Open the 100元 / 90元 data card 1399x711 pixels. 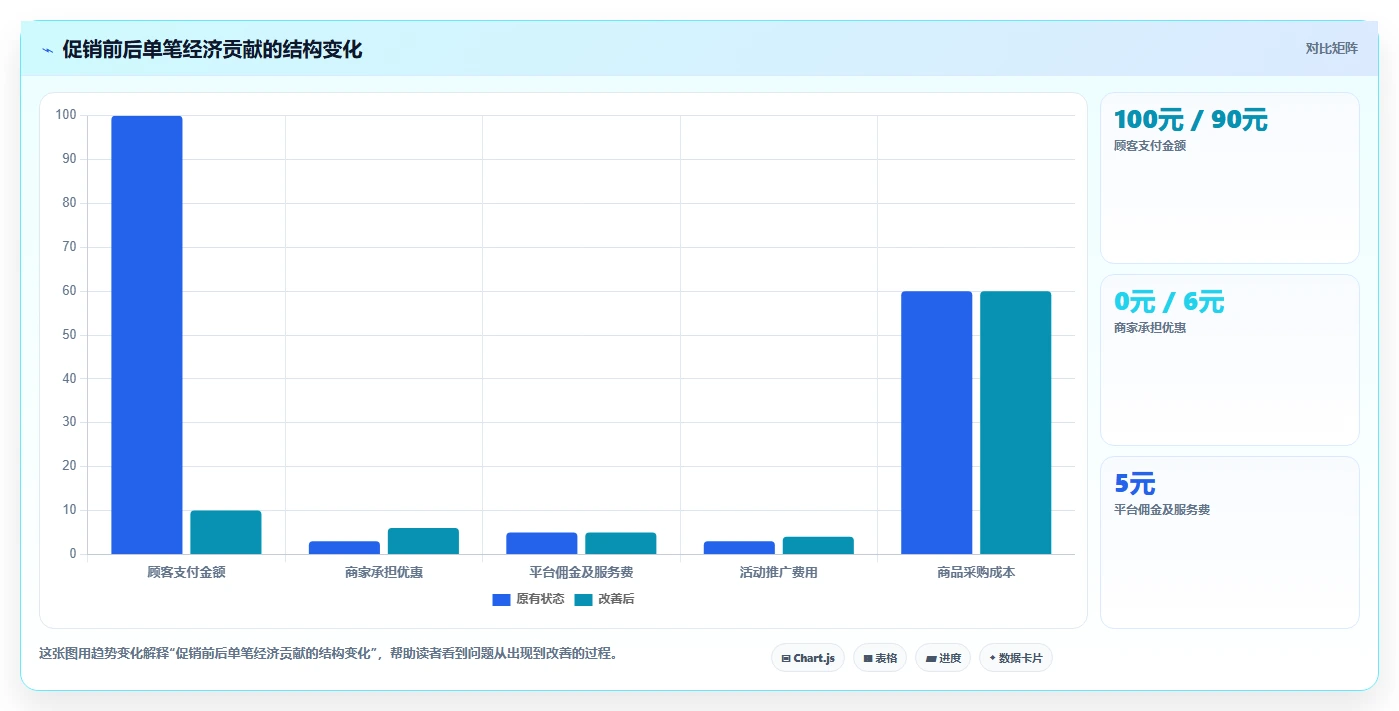(1230, 178)
